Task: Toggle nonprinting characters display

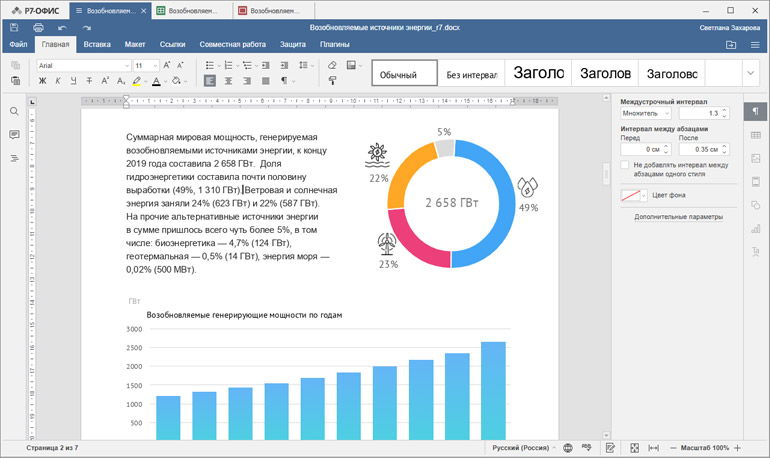Action: [x=286, y=81]
